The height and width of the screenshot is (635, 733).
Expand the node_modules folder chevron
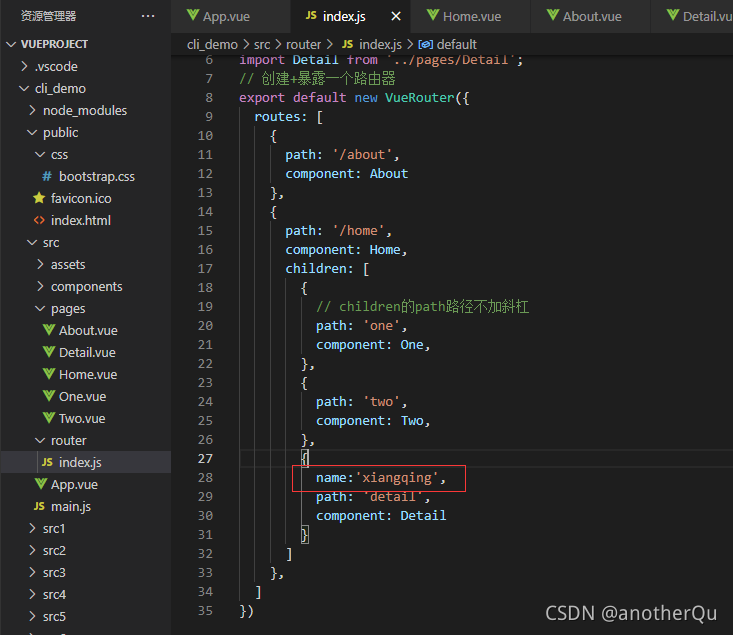(x=32, y=110)
